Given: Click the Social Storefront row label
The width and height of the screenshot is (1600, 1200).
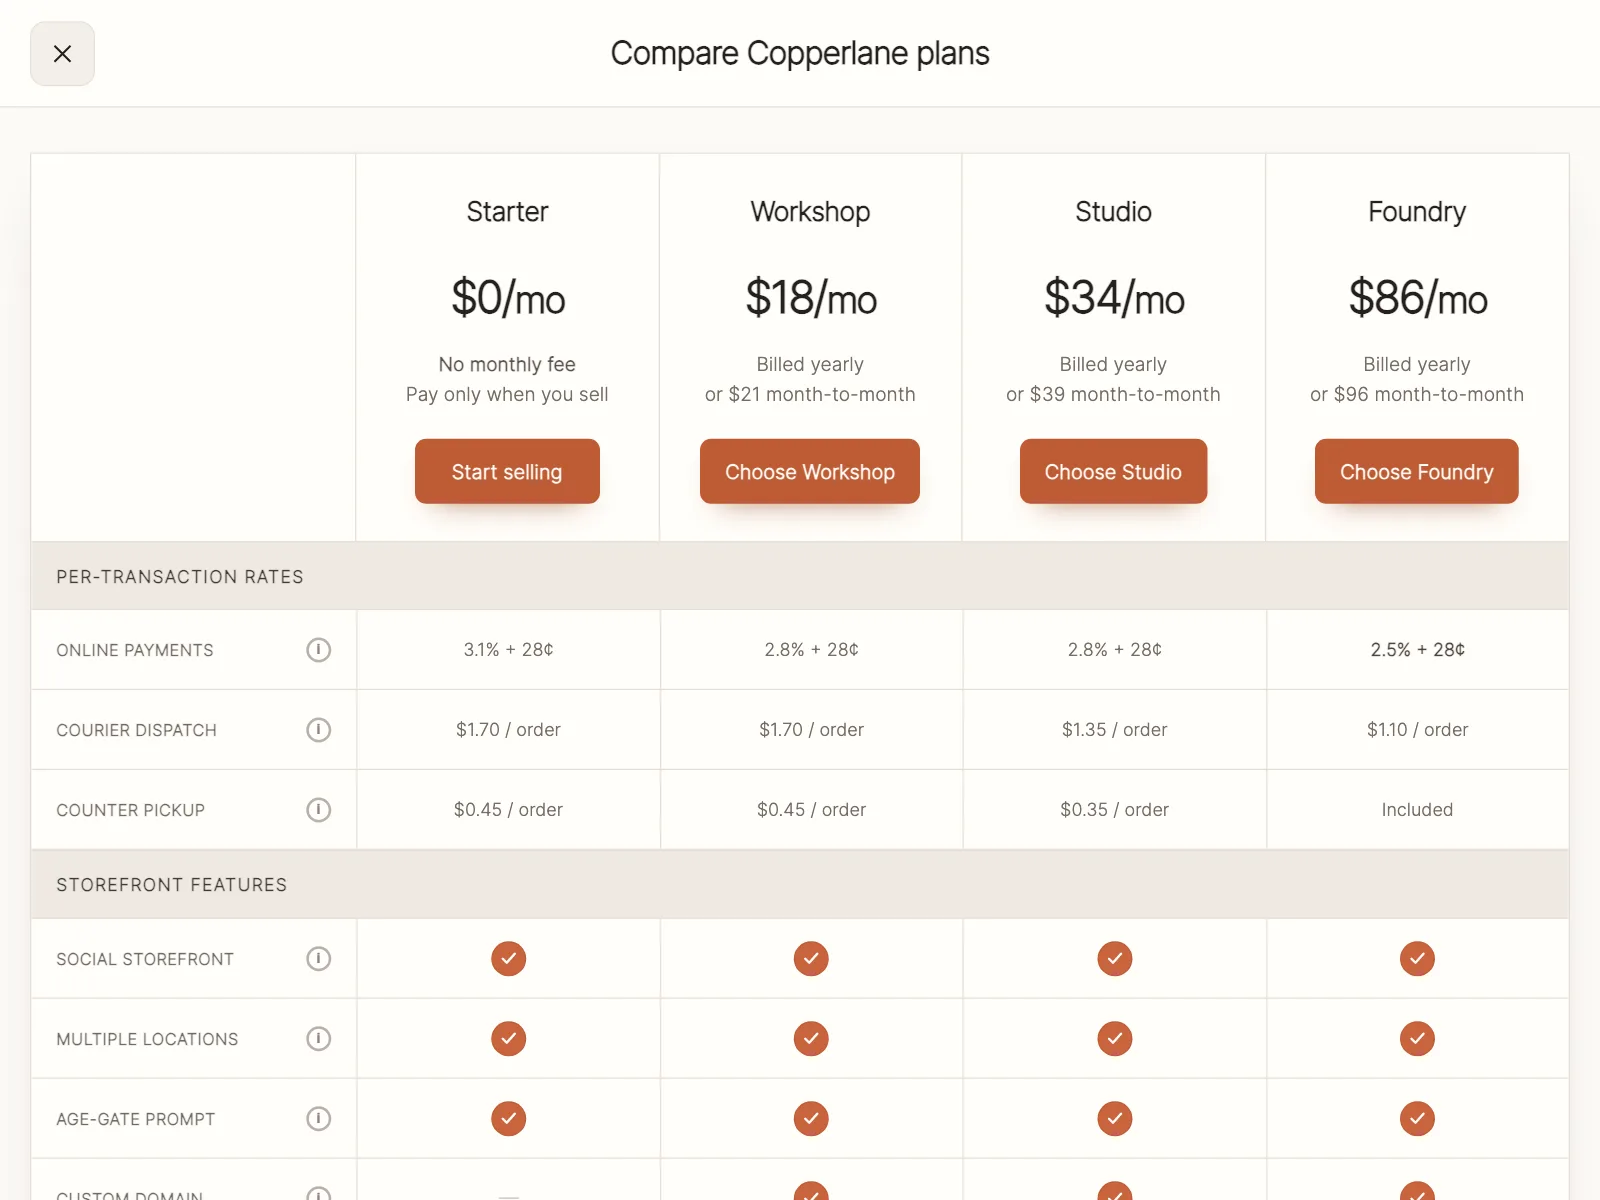Looking at the screenshot, I should coord(145,959).
